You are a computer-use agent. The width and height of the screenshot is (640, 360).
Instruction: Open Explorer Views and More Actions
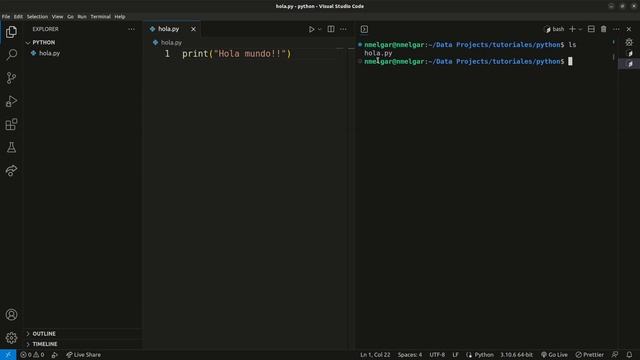131,29
